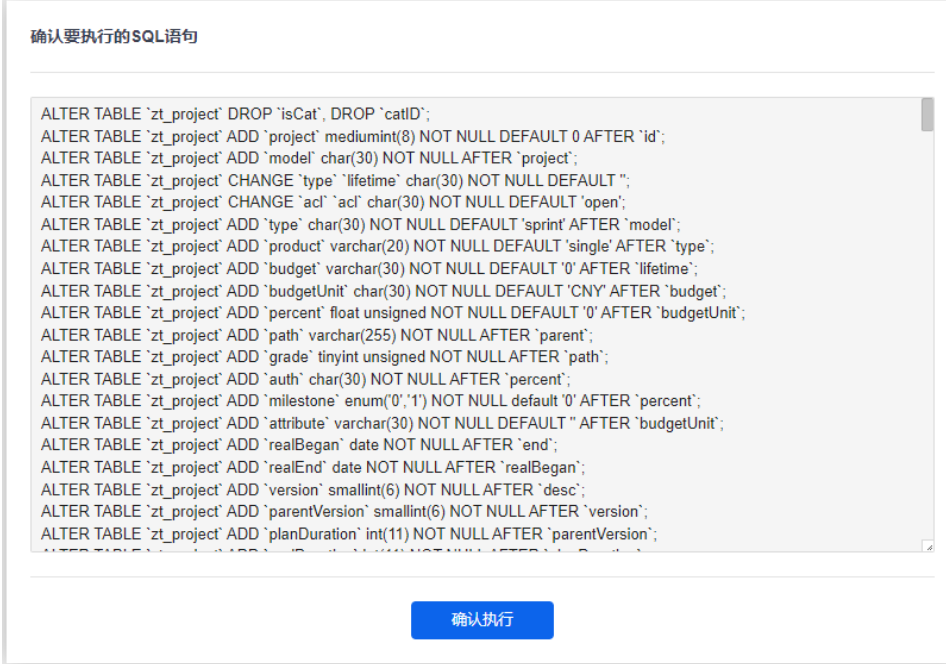Click the ADD `planDuration` int(11) line
946x664 pixels.
pyautogui.click(x=349, y=533)
